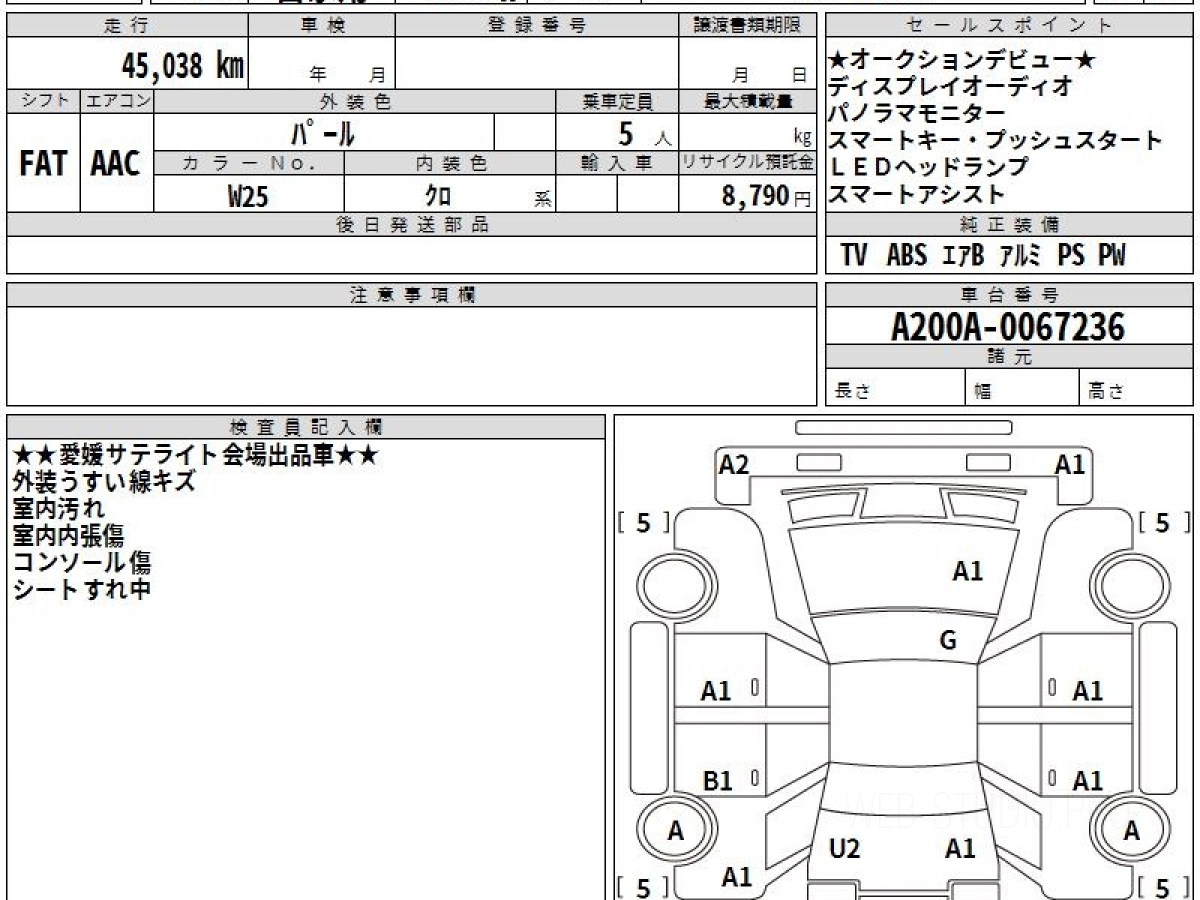Image resolution: width=1200 pixels, height=900 pixels.
Task: Click the AAC air-conditioner value
Action: pyautogui.click(x=116, y=164)
